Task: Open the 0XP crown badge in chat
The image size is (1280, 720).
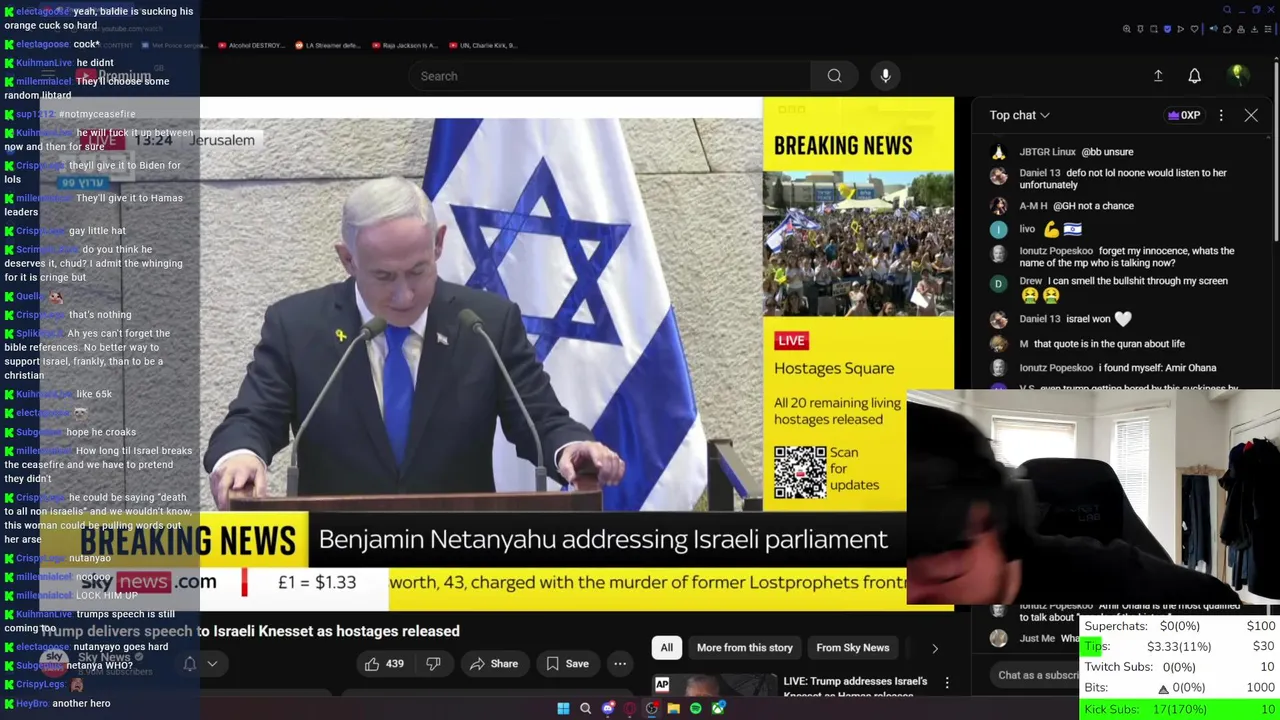Action: tap(1183, 115)
